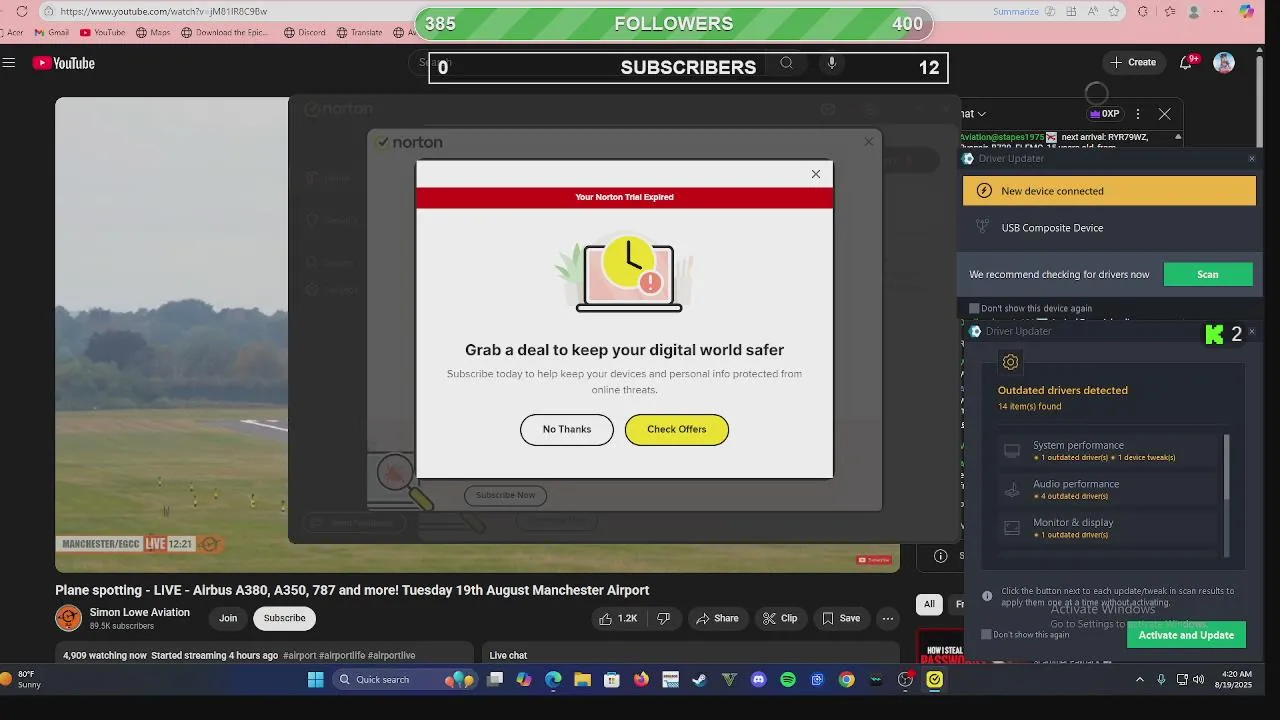This screenshot has width=1280, height=720.
Task: Open Discord from the taskbar
Action: [x=758, y=680]
